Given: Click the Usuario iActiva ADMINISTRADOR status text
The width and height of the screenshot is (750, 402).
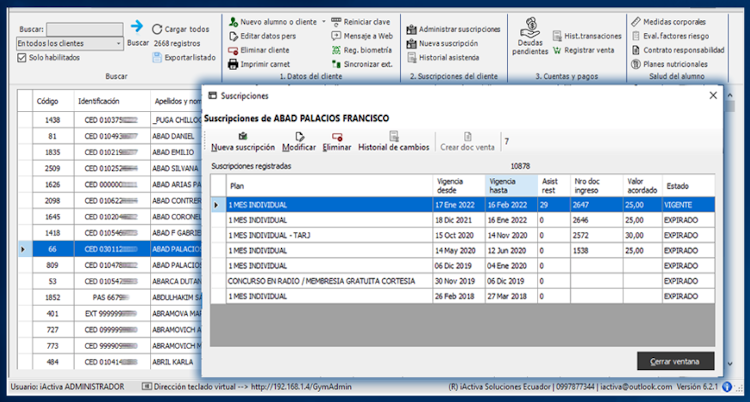Looking at the screenshot, I should pos(67,387).
